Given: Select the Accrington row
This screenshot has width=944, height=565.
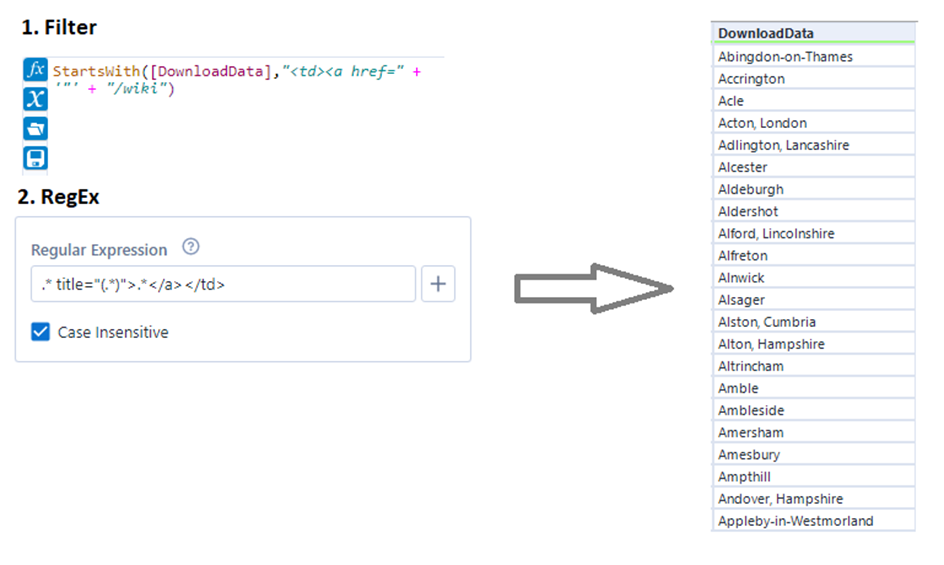Looking at the screenshot, I should [813, 79].
